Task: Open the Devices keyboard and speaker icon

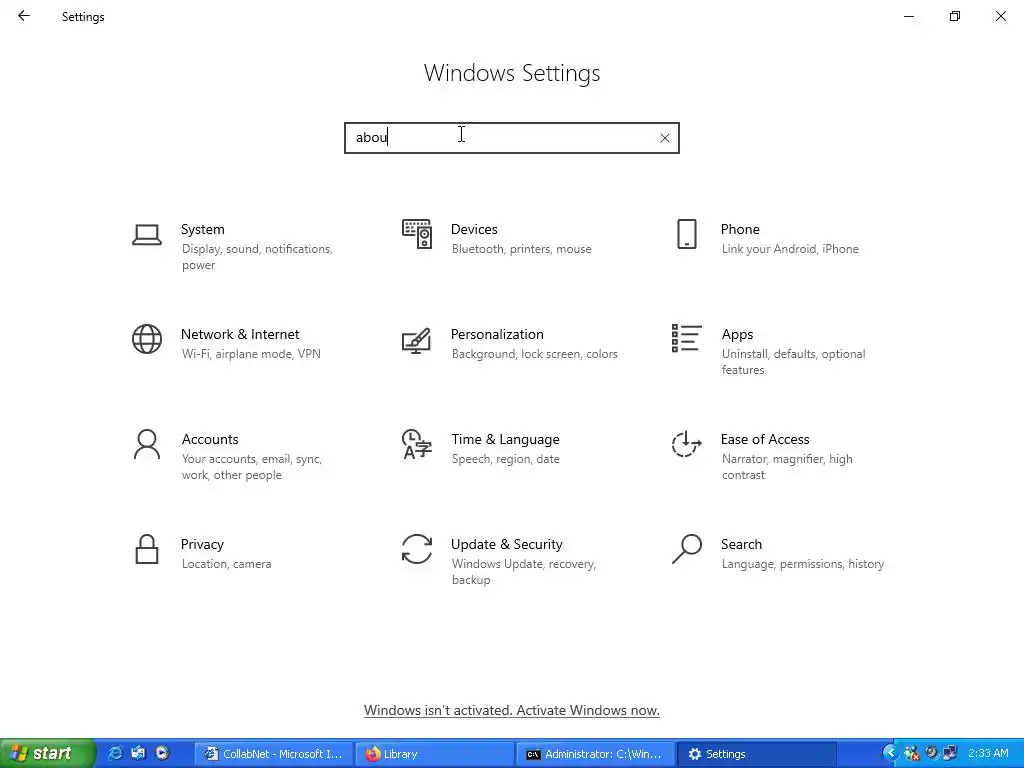Action: coord(417,234)
